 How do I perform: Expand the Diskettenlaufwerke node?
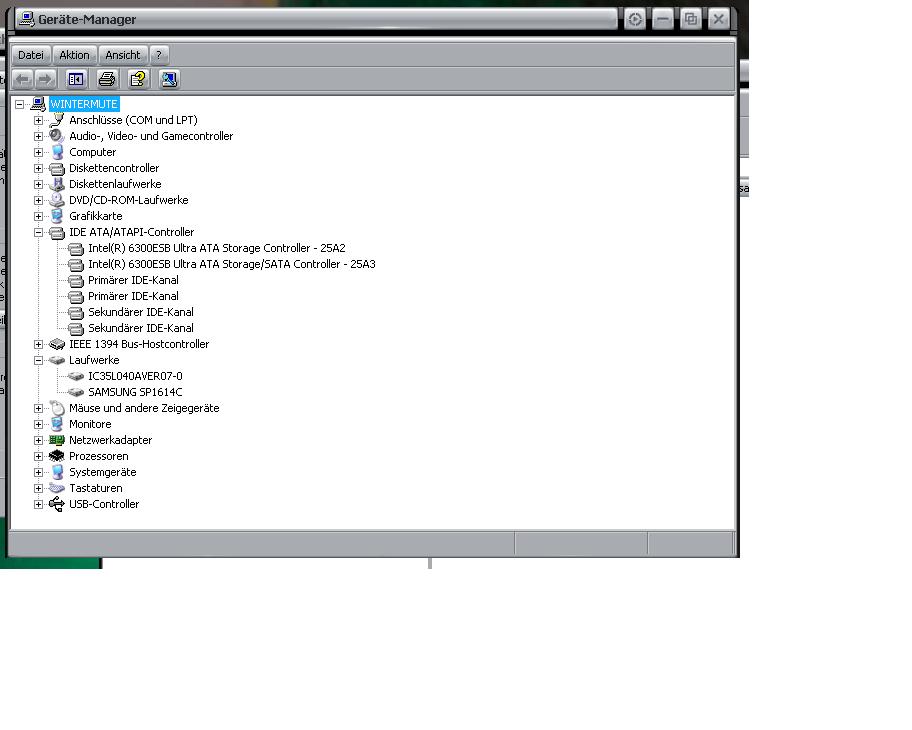(x=38, y=184)
